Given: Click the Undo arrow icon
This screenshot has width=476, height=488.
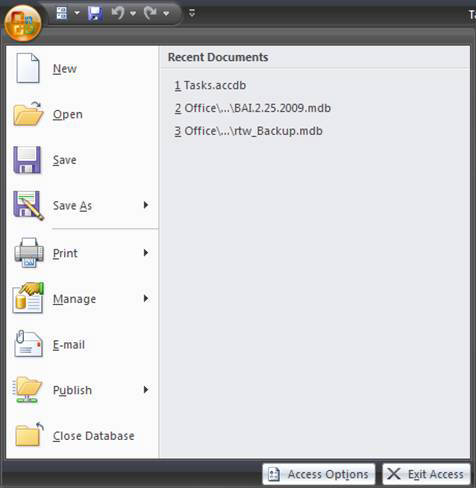Looking at the screenshot, I should click(118, 13).
